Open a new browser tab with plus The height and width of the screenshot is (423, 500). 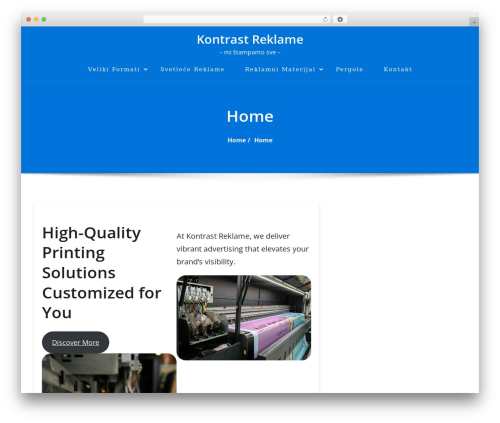(474, 22)
